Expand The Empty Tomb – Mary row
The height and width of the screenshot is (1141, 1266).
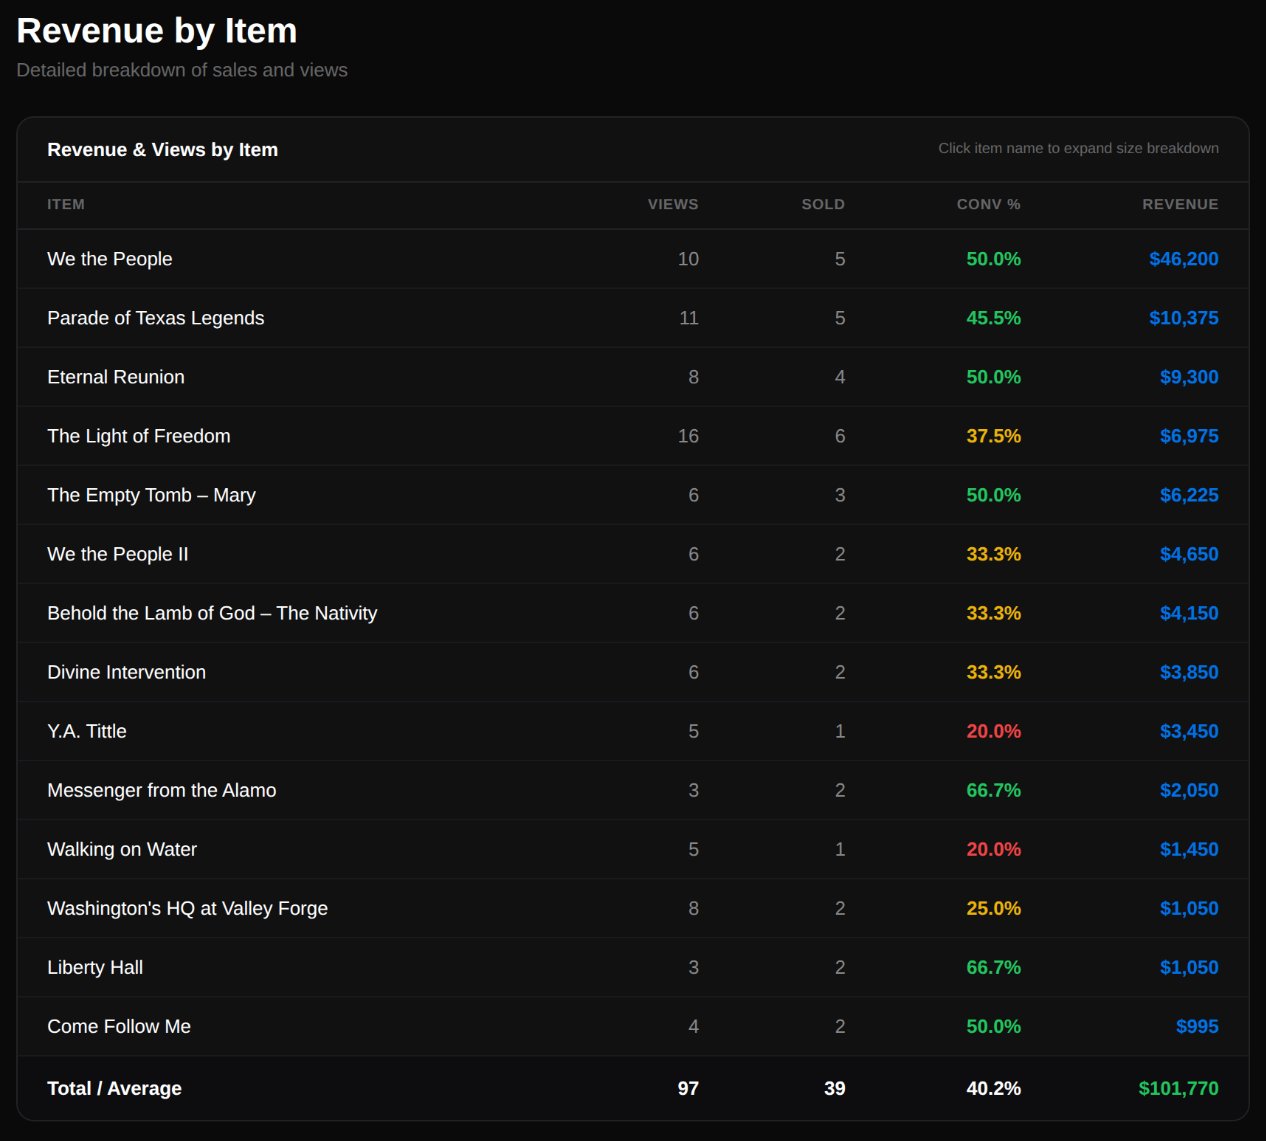(151, 495)
